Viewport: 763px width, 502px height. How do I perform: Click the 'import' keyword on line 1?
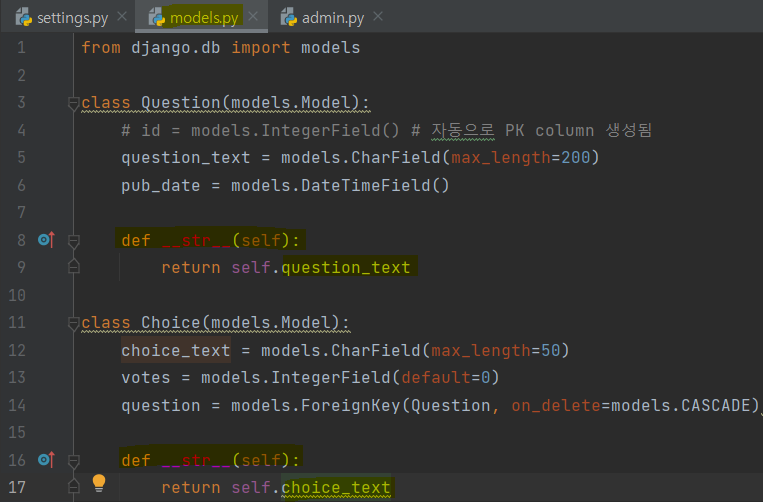coord(260,48)
